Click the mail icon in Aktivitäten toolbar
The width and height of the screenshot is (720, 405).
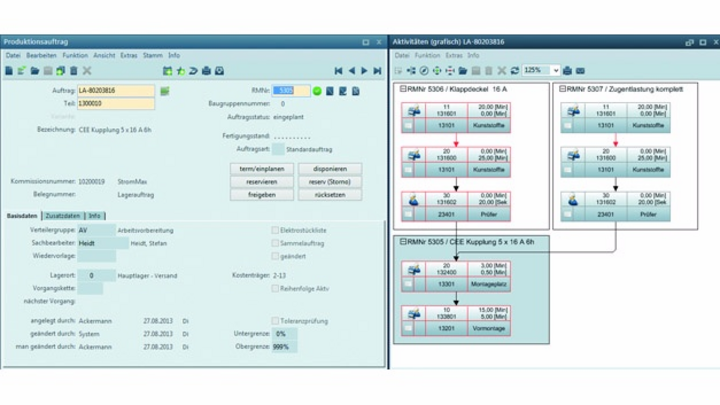point(580,71)
